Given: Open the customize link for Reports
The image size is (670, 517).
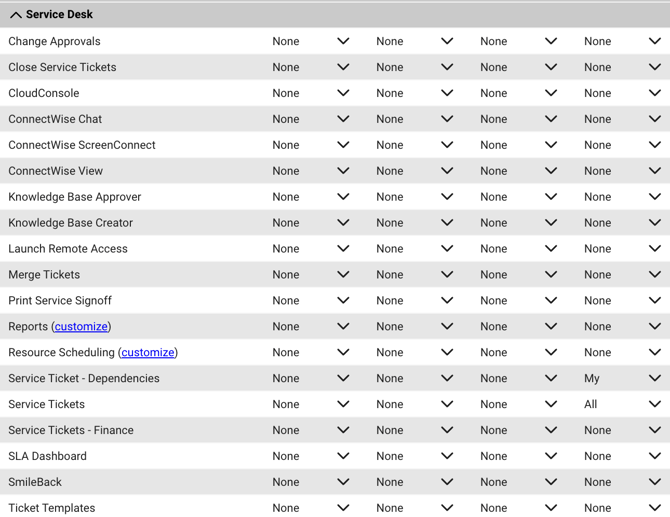Looking at the screenshot, I should tap(81, 327).
